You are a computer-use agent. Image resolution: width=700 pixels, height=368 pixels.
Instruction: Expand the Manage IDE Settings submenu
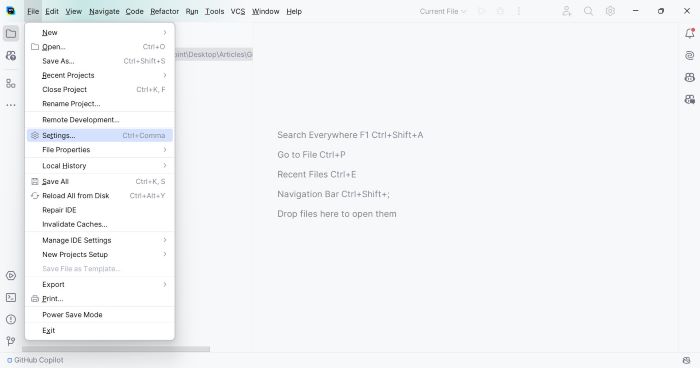100,240
